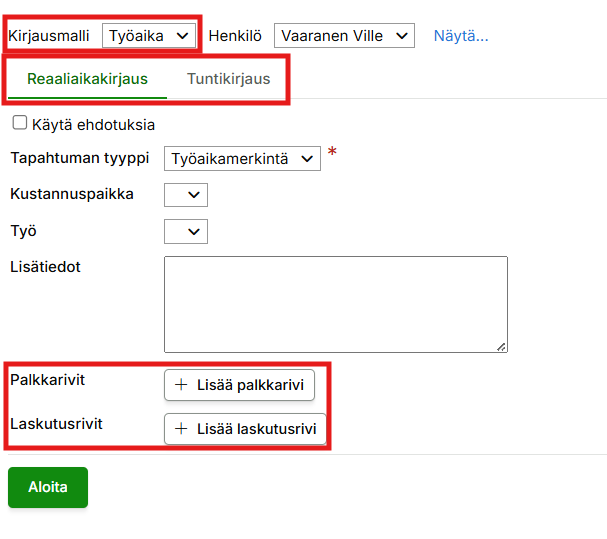
Task: Click the Lisätiedot text area resize handle
Action: click(501, 346)
